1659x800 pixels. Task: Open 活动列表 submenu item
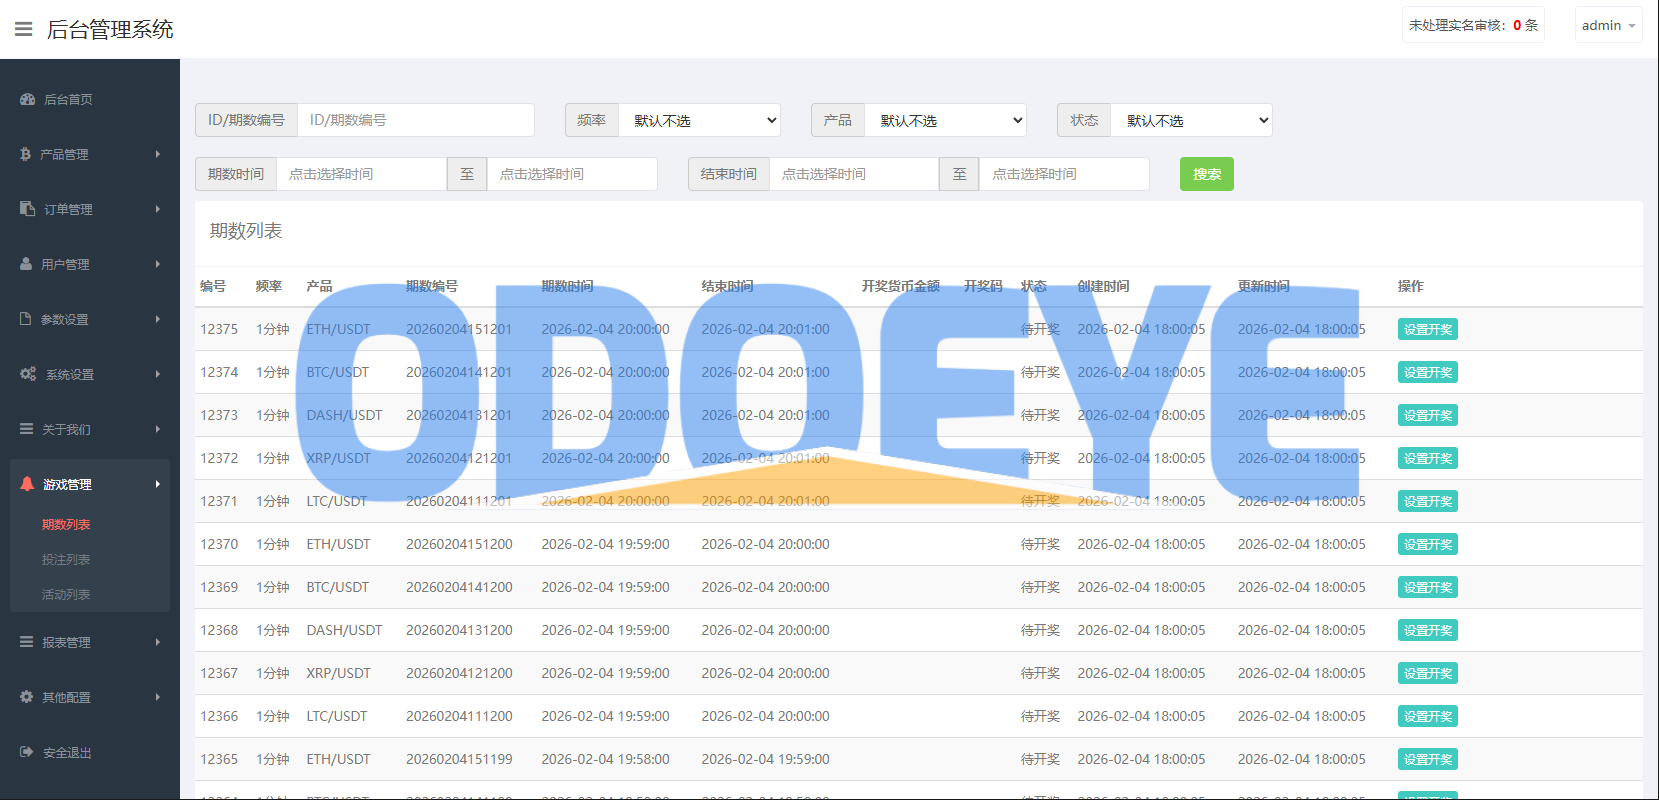click(x=66, y=594)
